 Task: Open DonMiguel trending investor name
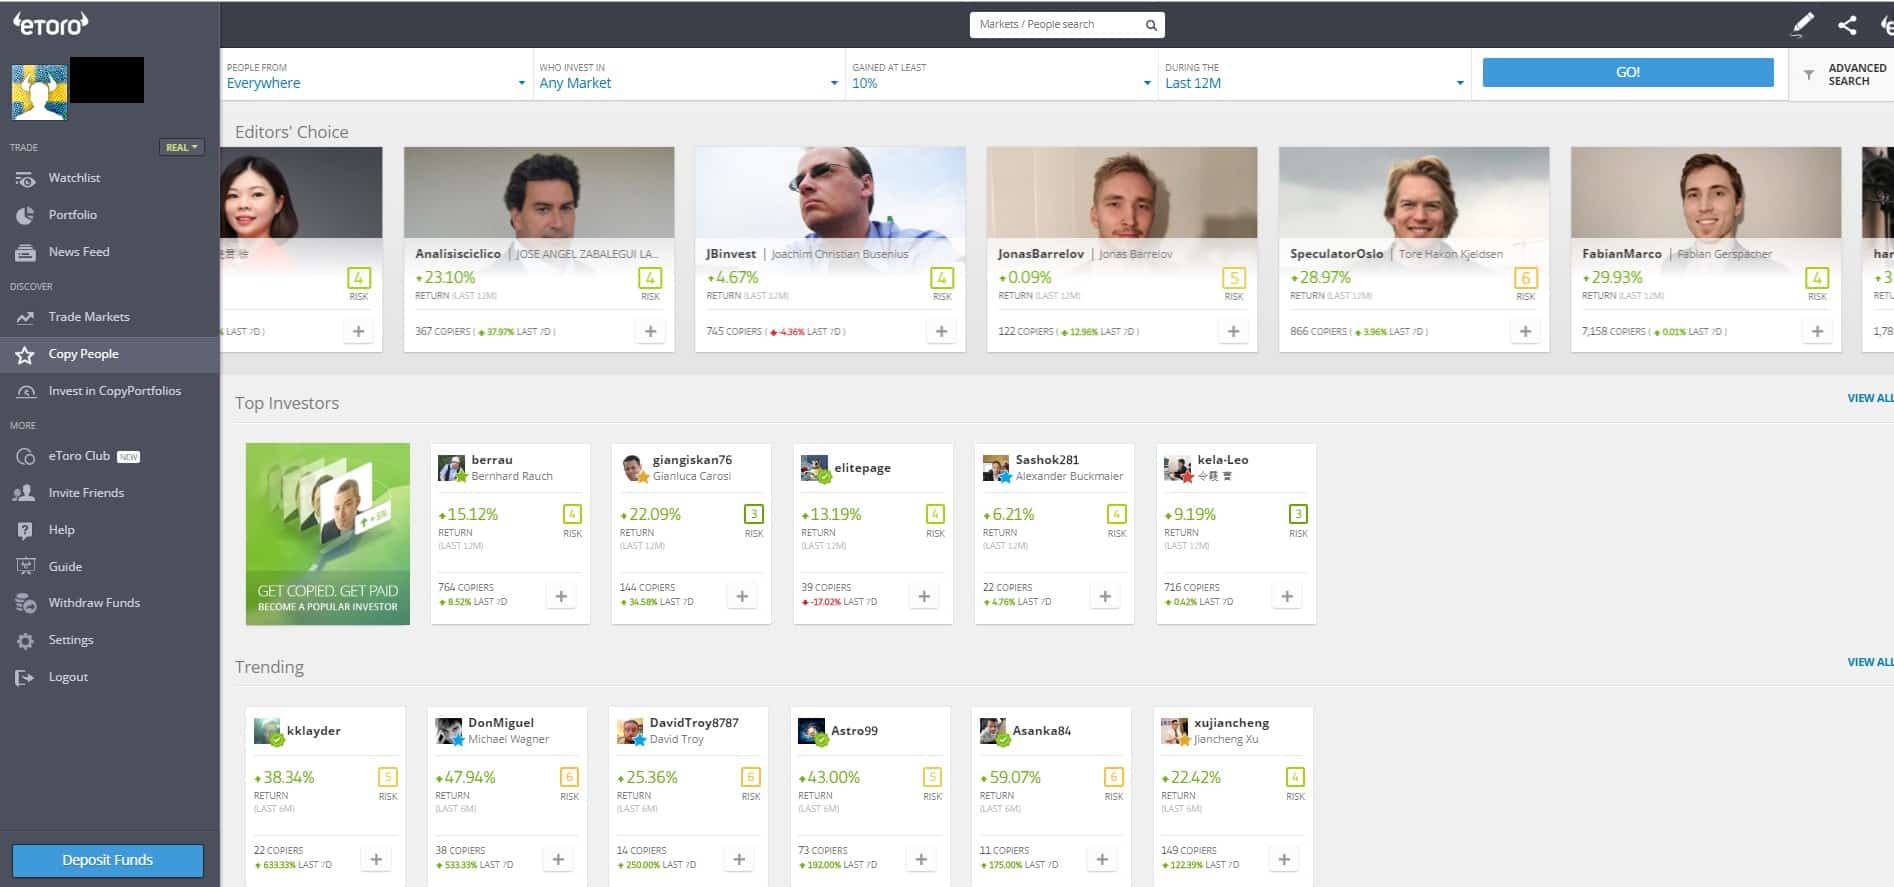[501, 723]
